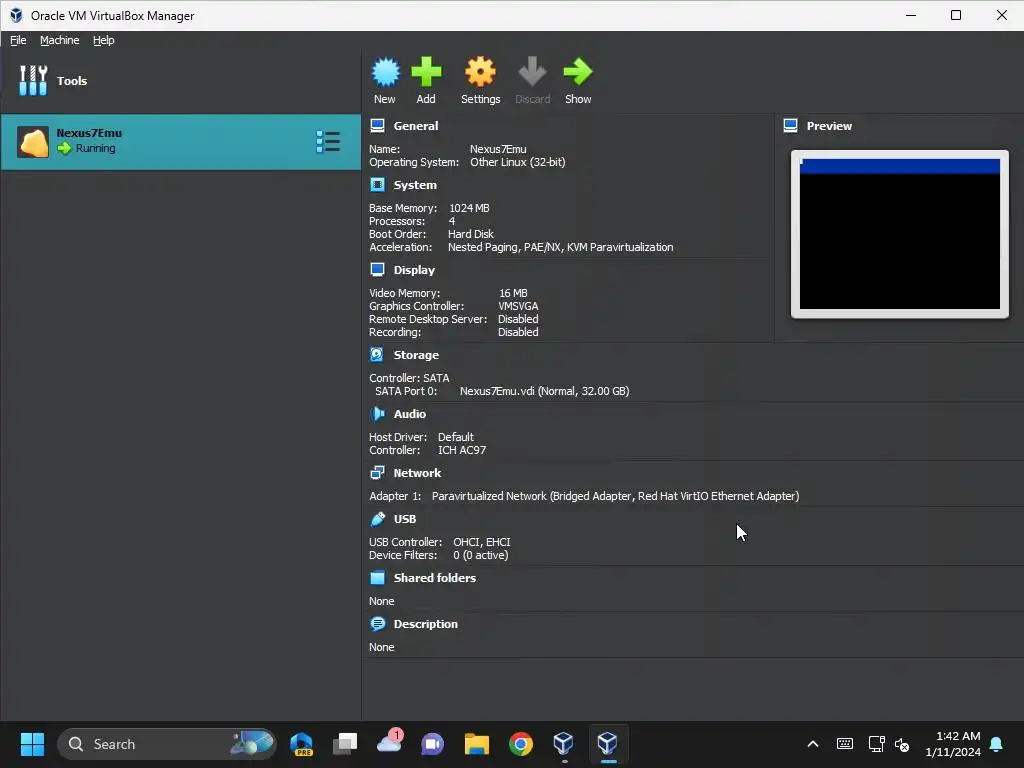Click the General section monitor icon
This screenshot has height=768, width=1024.
(377, 125)
